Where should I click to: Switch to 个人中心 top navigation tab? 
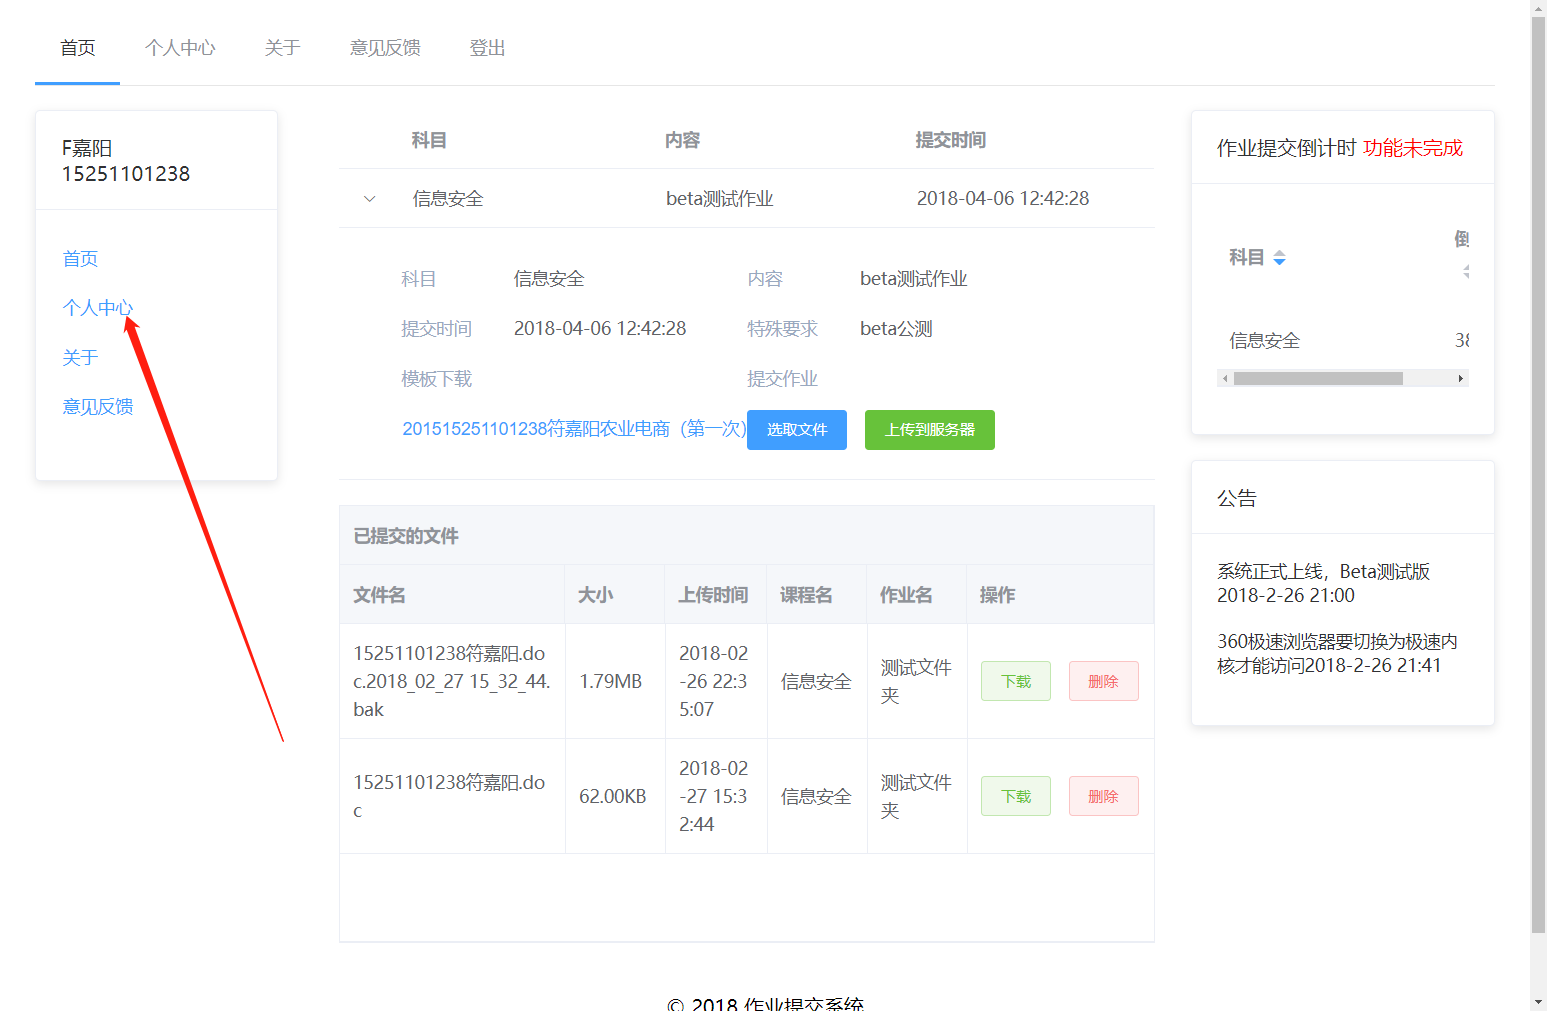(x=180, y=48)
